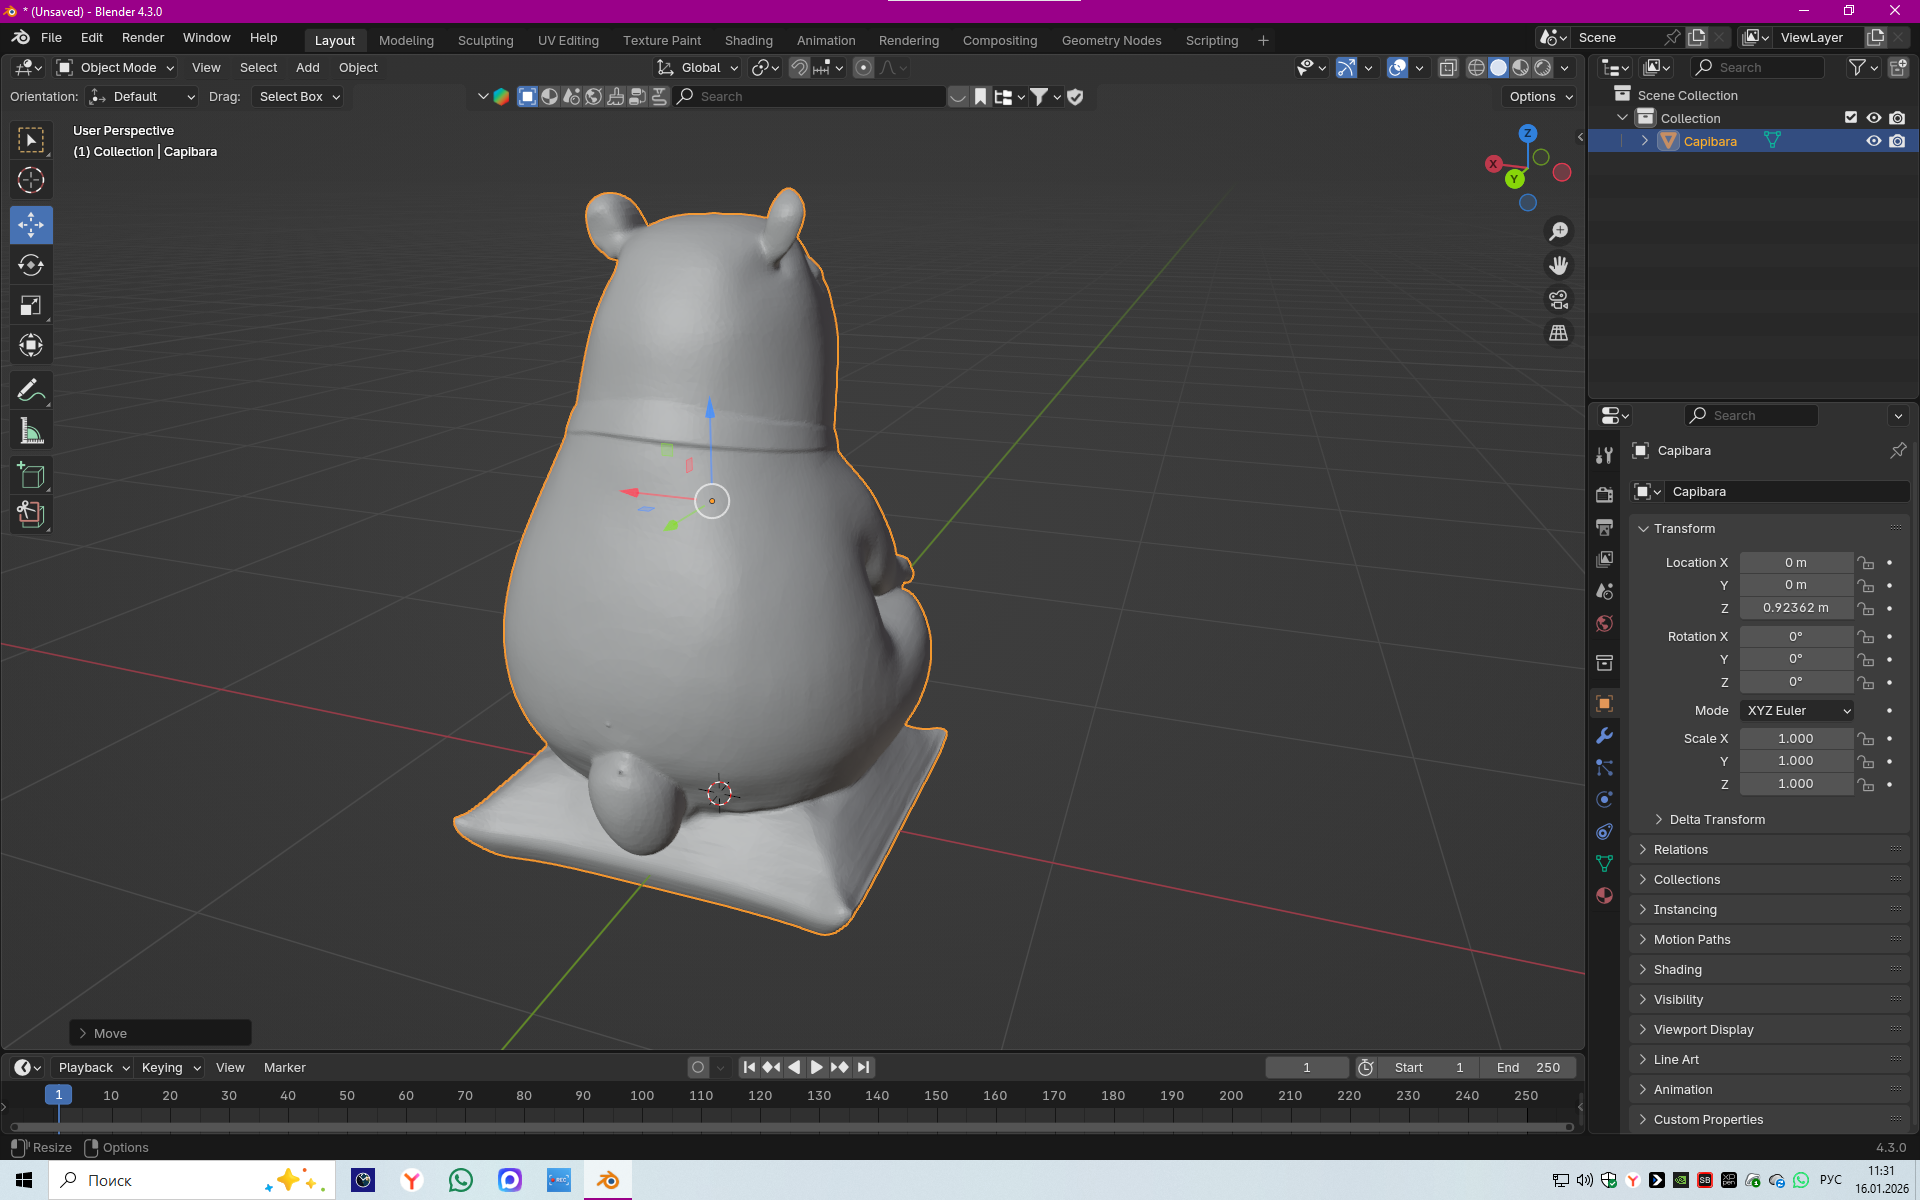Uncheck Collection exclude checkbox
The height and width of the screenshot is (1200, 1920).
click(x=1851, y=118)
